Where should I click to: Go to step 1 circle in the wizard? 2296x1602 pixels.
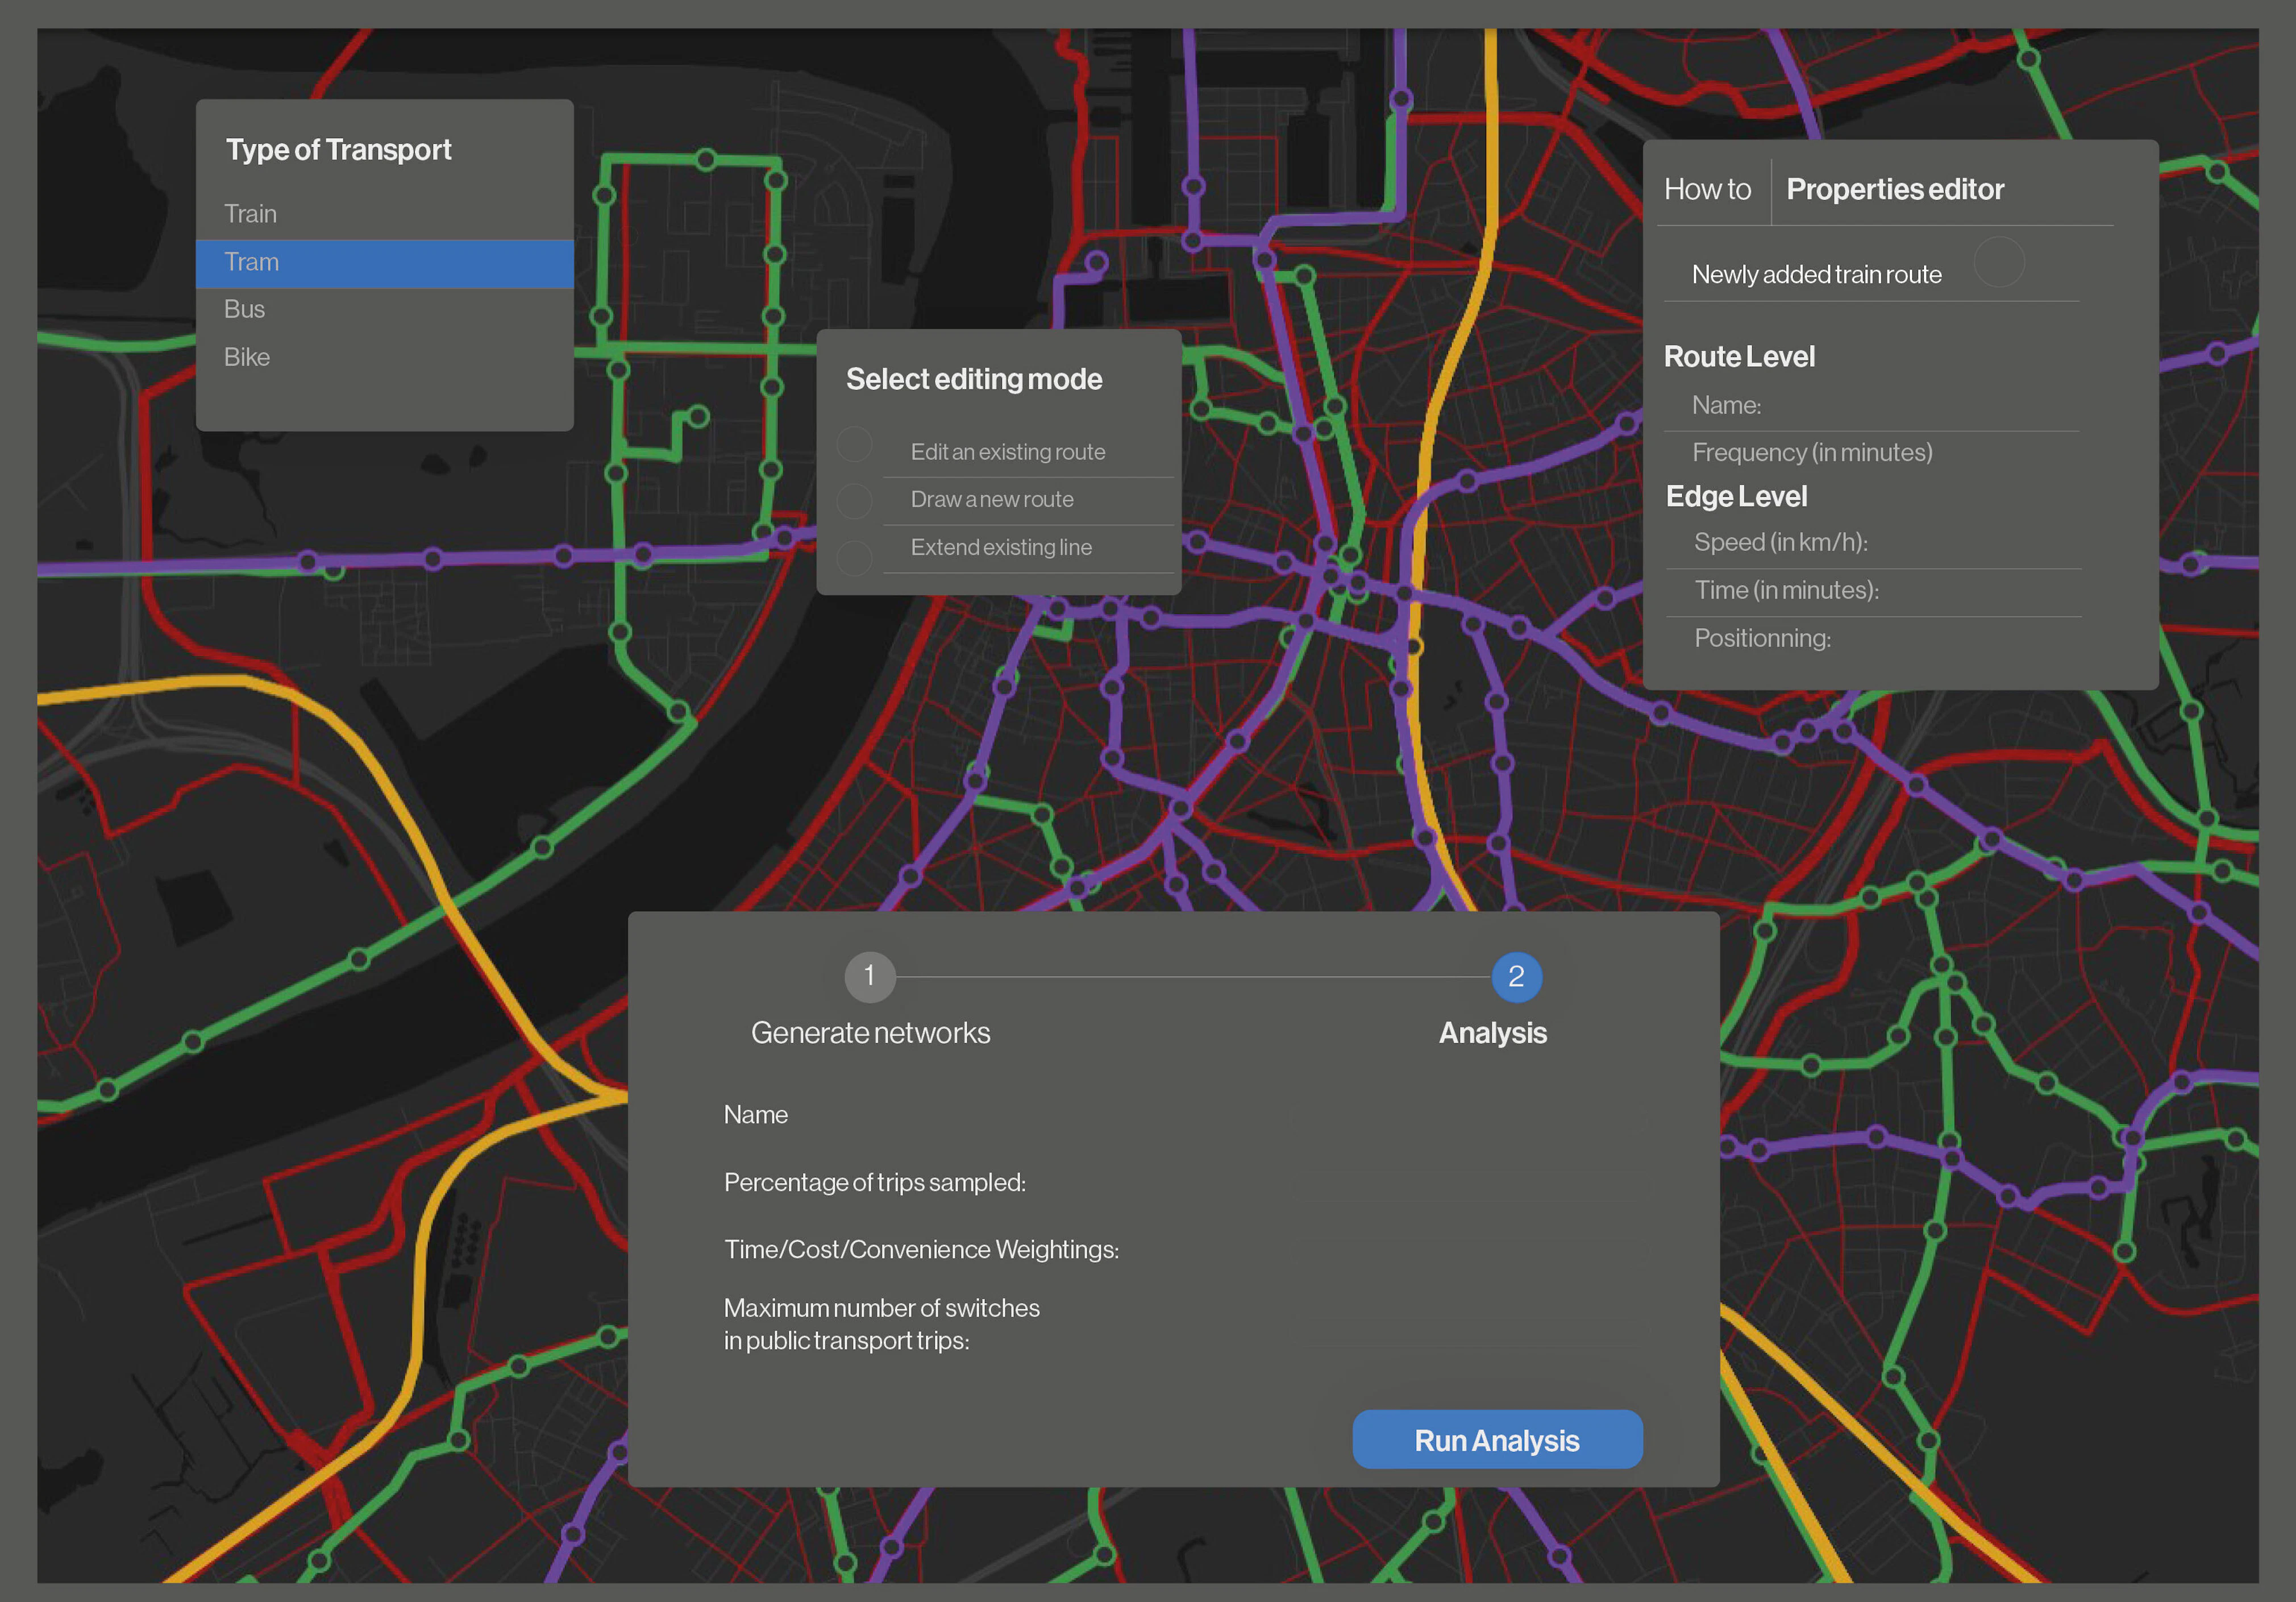[869, 976]
